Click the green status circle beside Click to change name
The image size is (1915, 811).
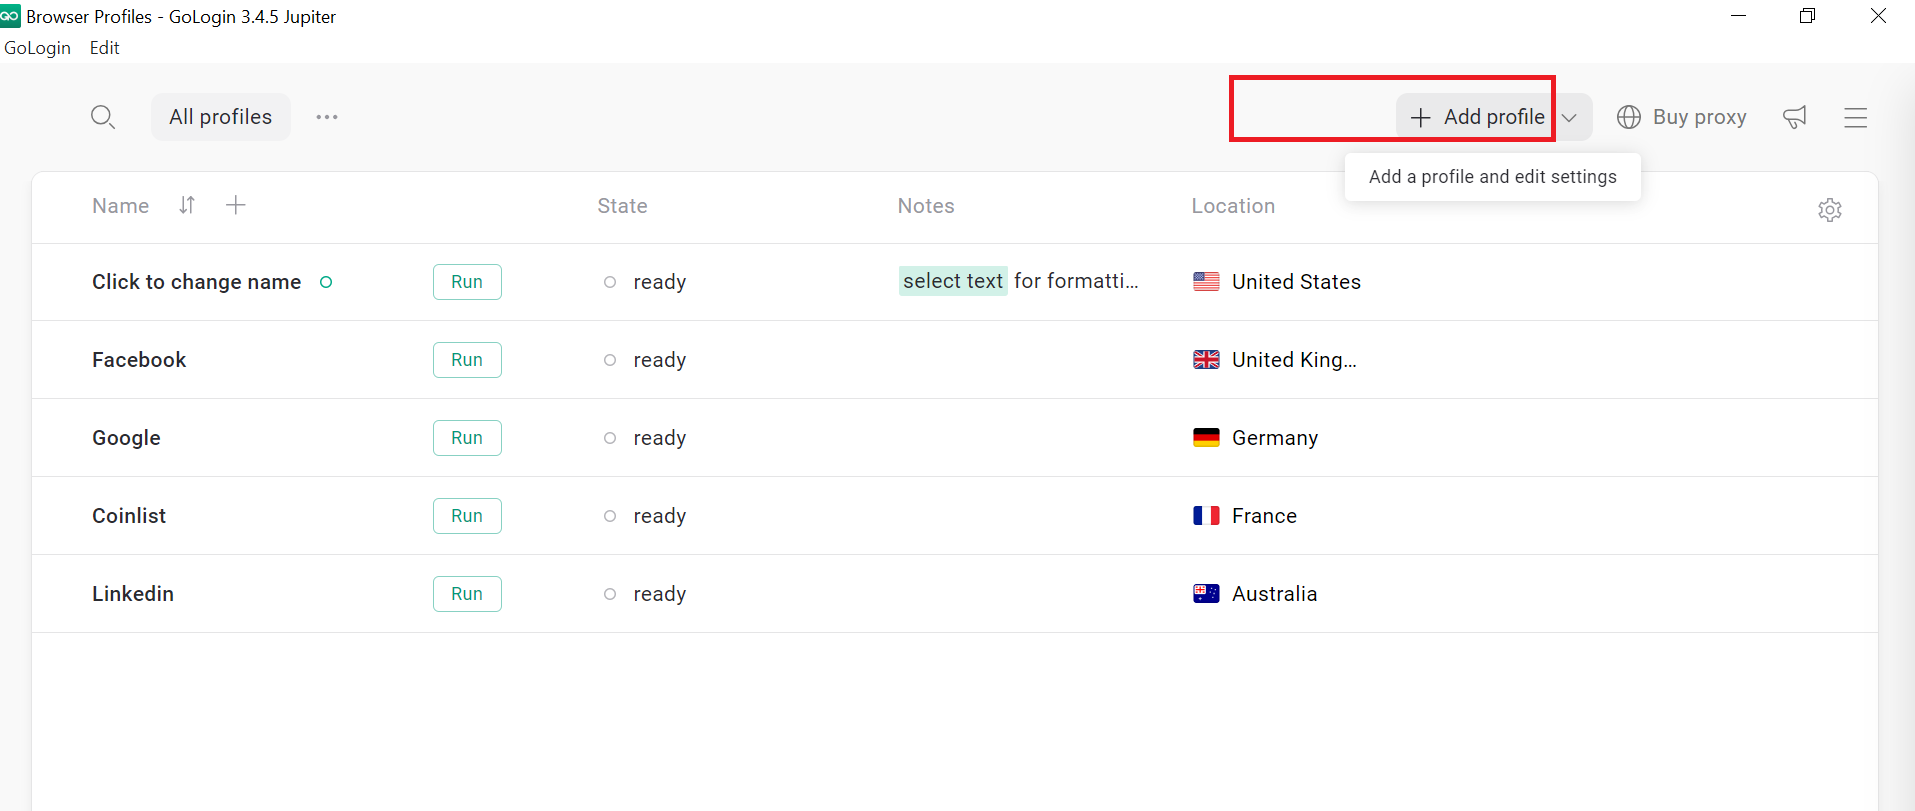326,282
